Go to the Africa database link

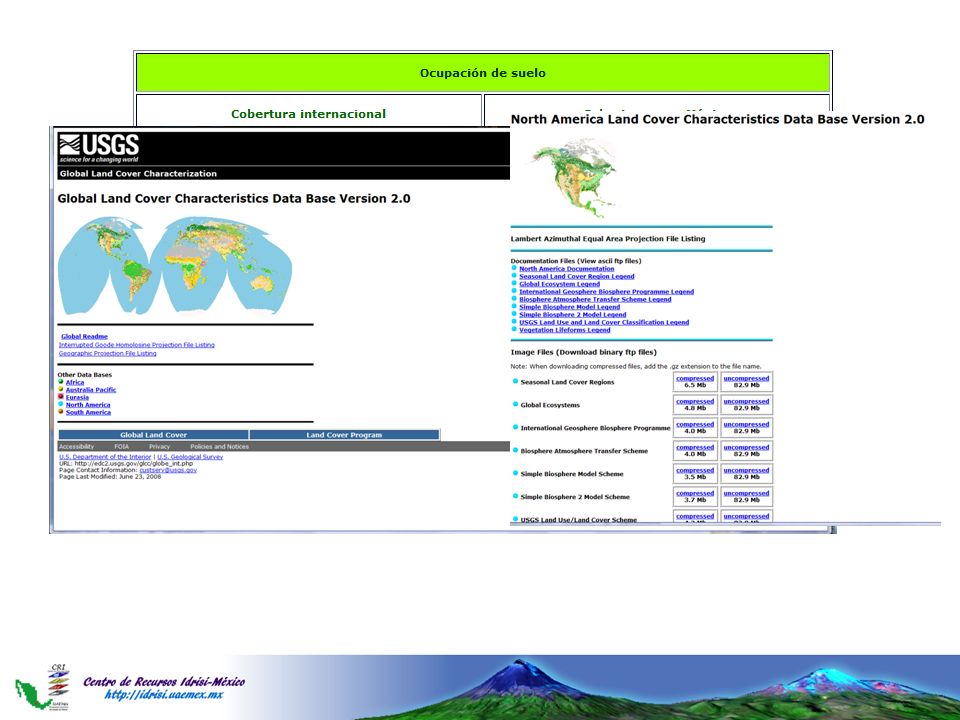point(75,383)
